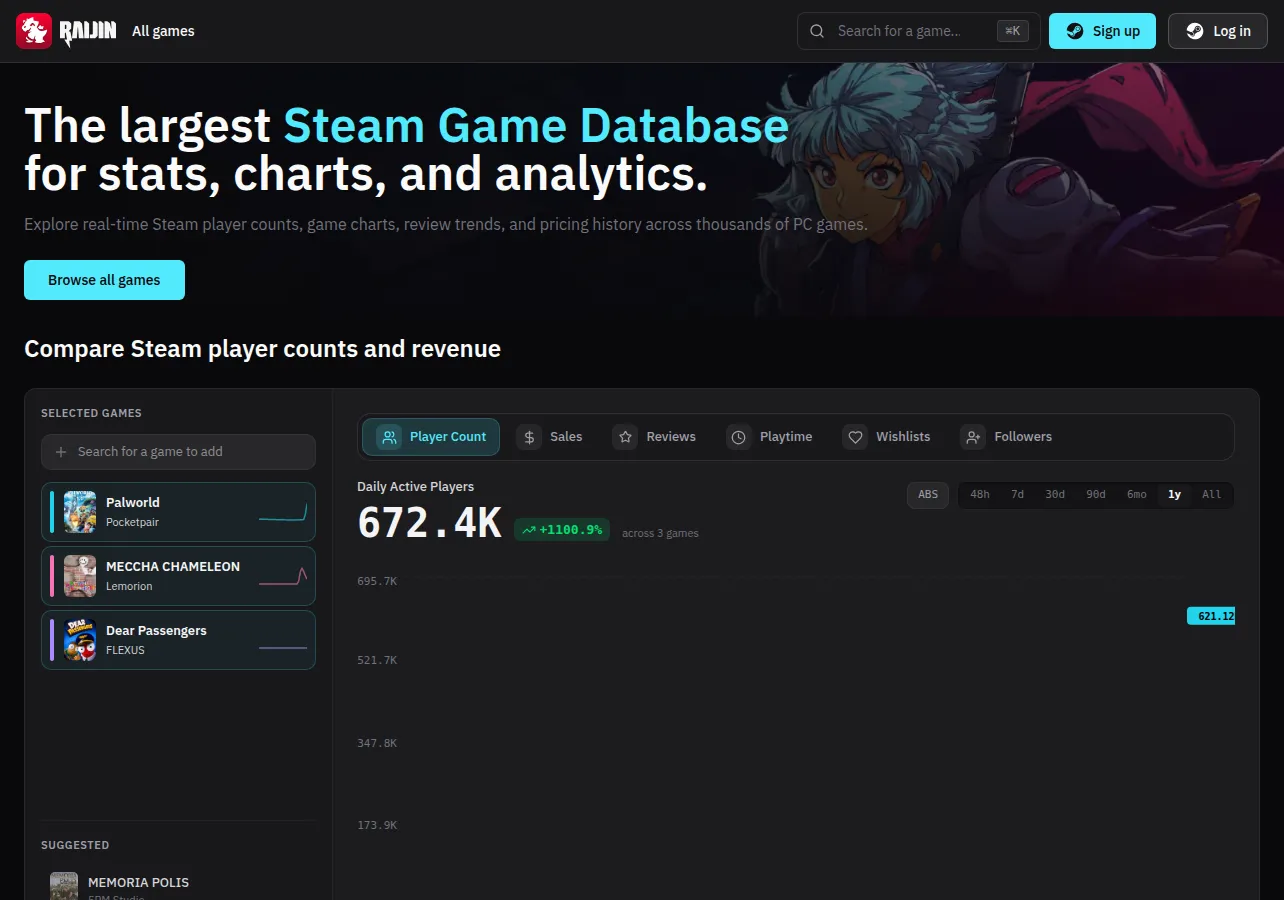Viewport: 1284px width, 900px height.
Task: Switch to the Player Count tab
Action: click(x=431, y=437)
